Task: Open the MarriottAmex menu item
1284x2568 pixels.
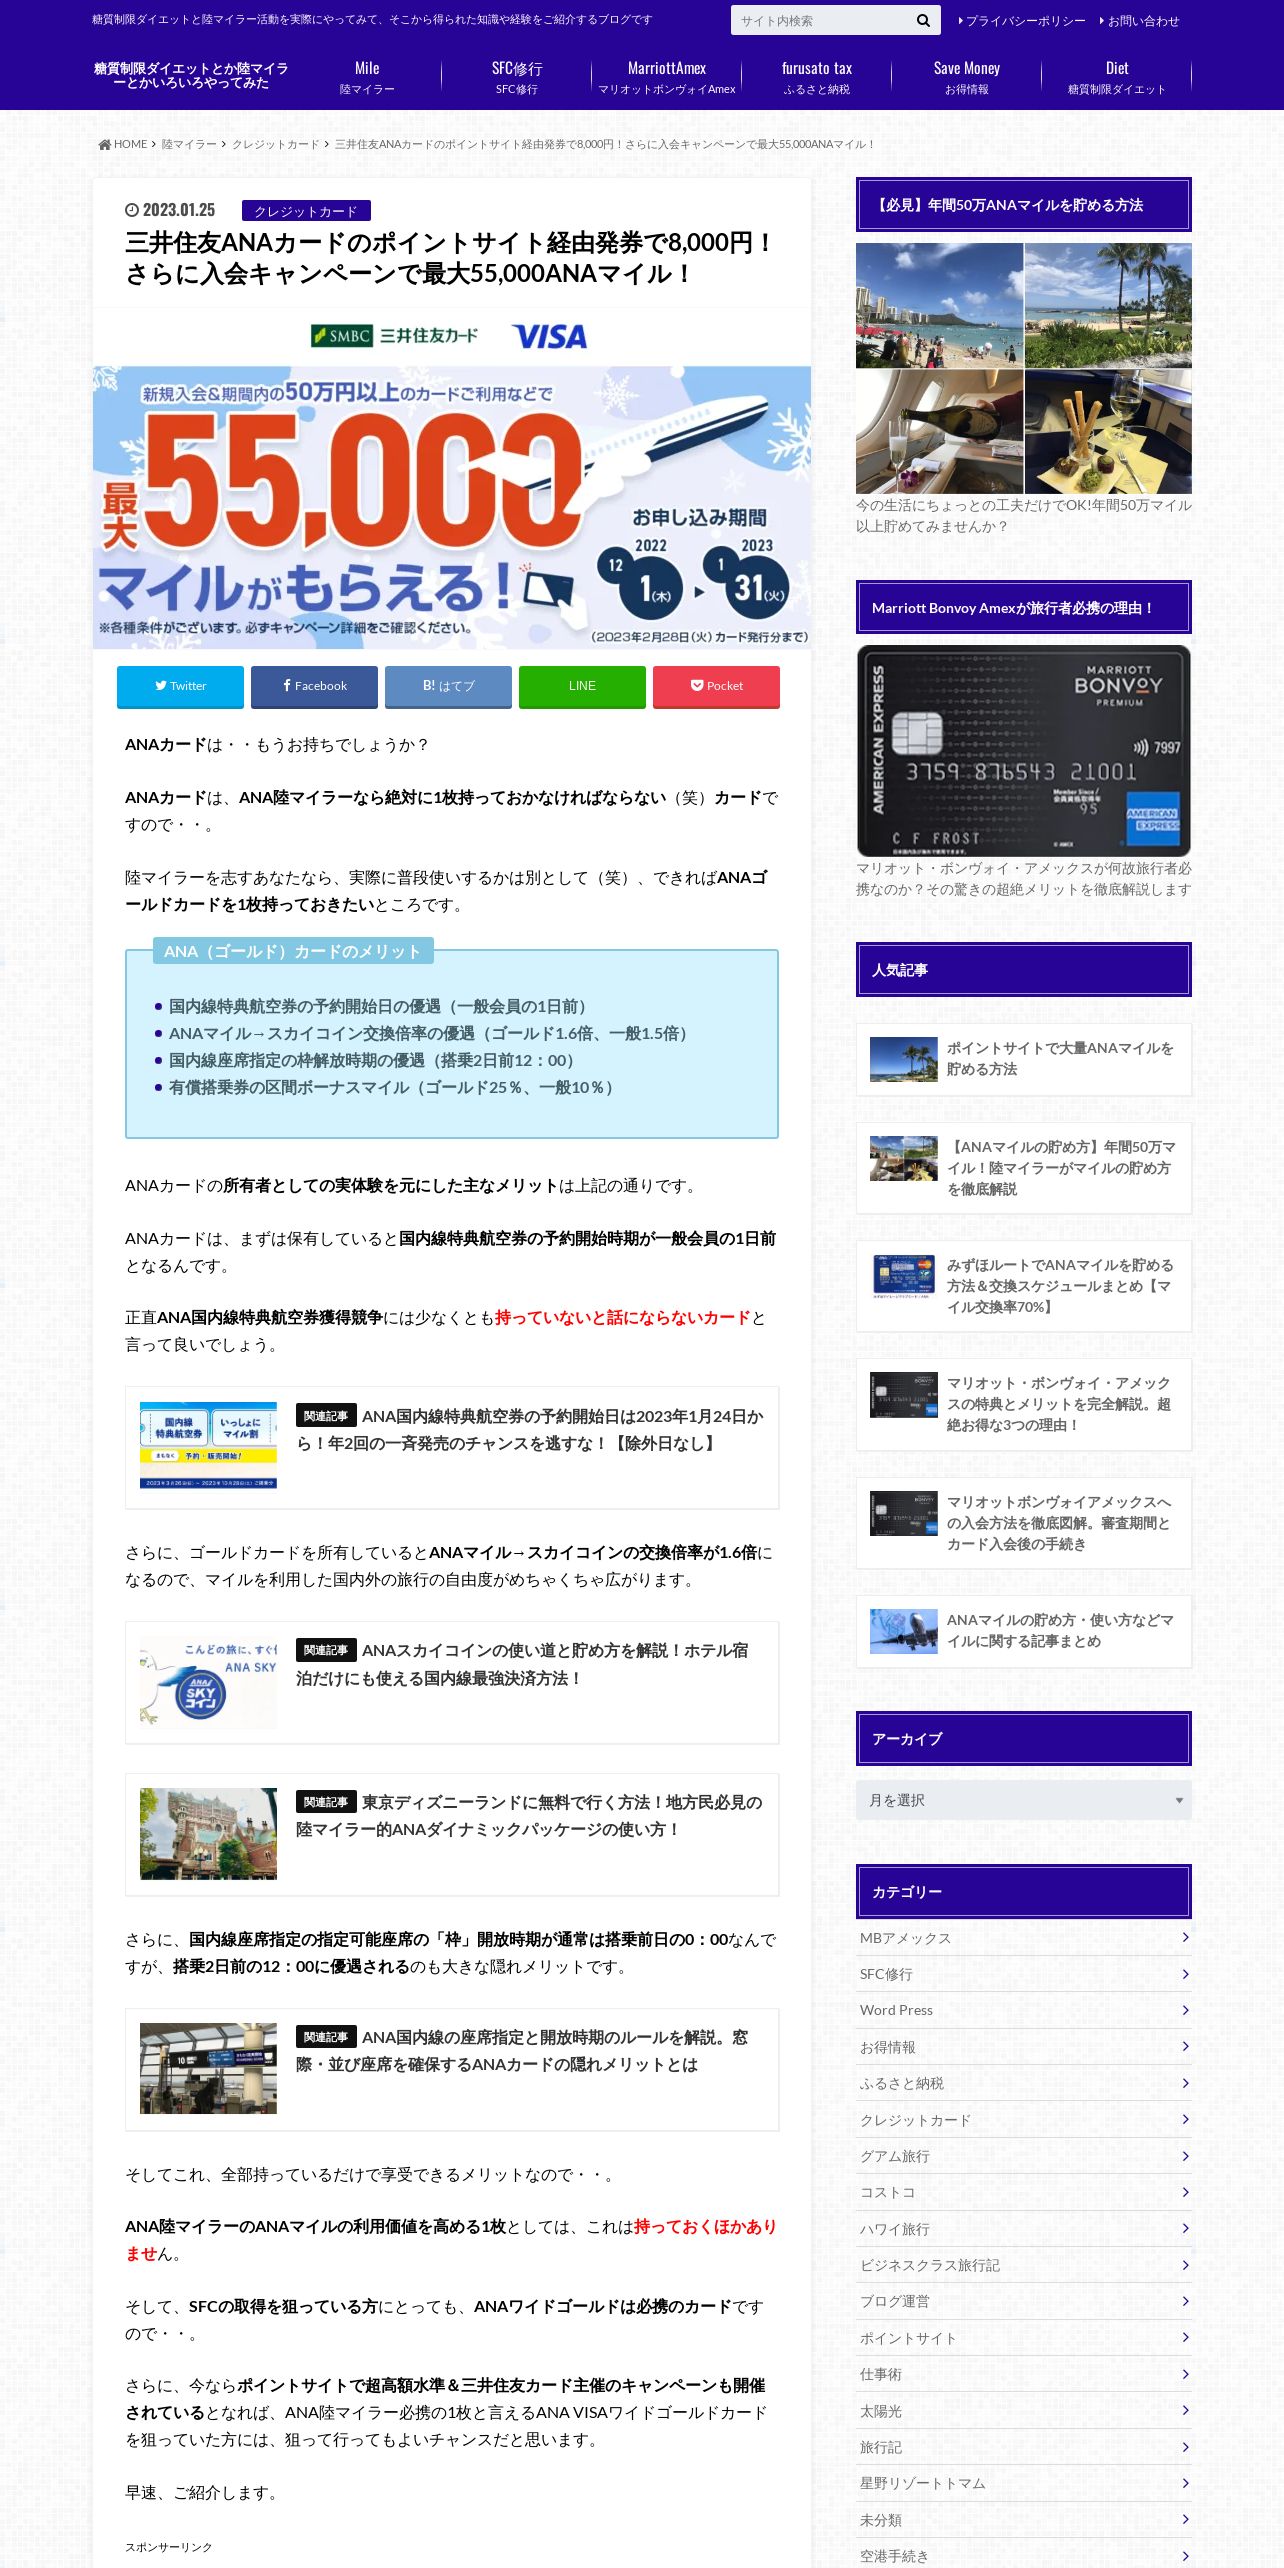Action: point(667,77)
